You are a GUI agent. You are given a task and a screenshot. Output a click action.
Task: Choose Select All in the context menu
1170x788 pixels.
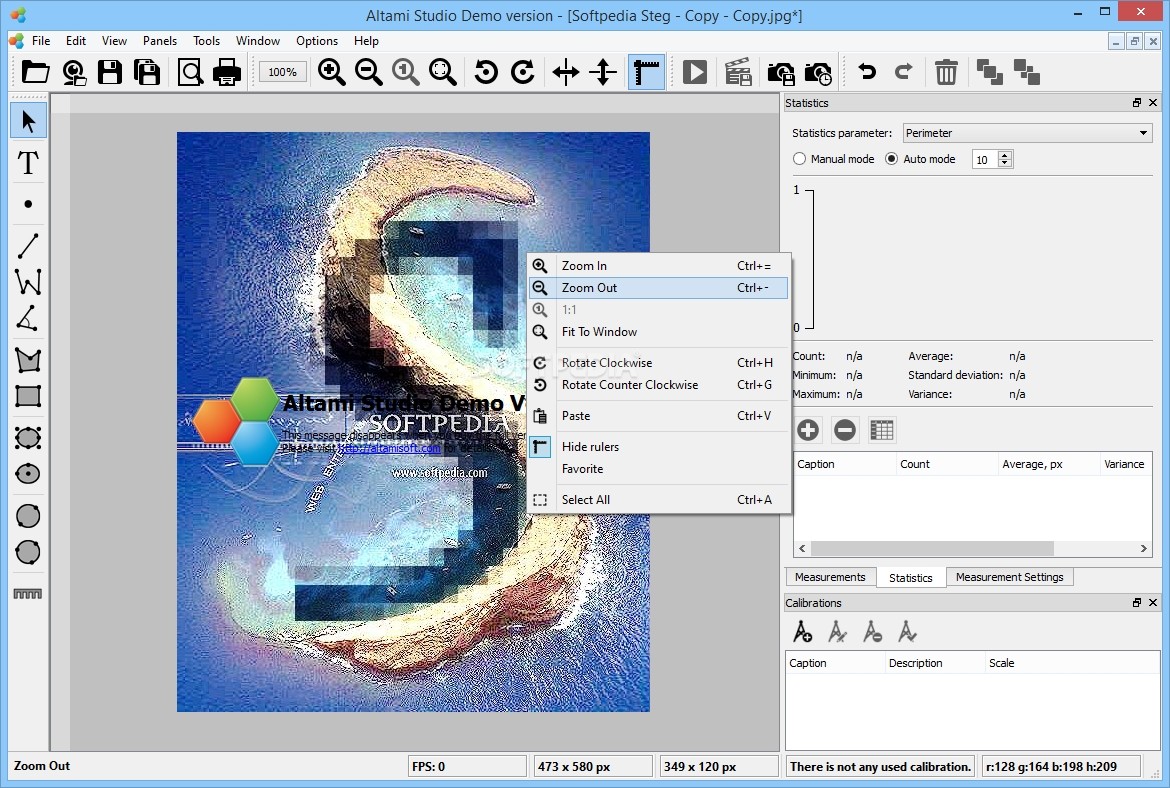[x=658, y=499]
